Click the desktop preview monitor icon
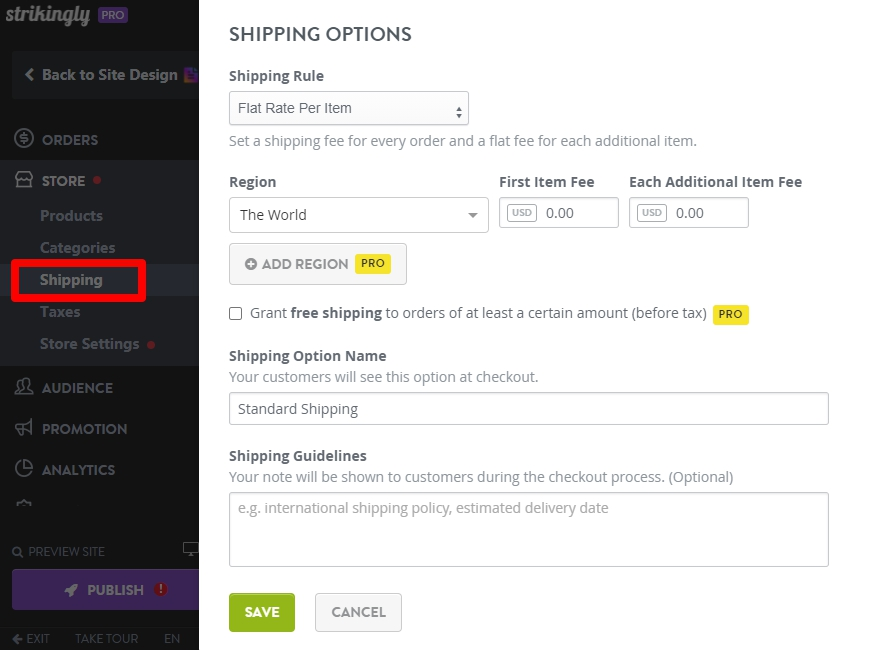The height and width of the screenshot is (650, 878). point(190,549)
